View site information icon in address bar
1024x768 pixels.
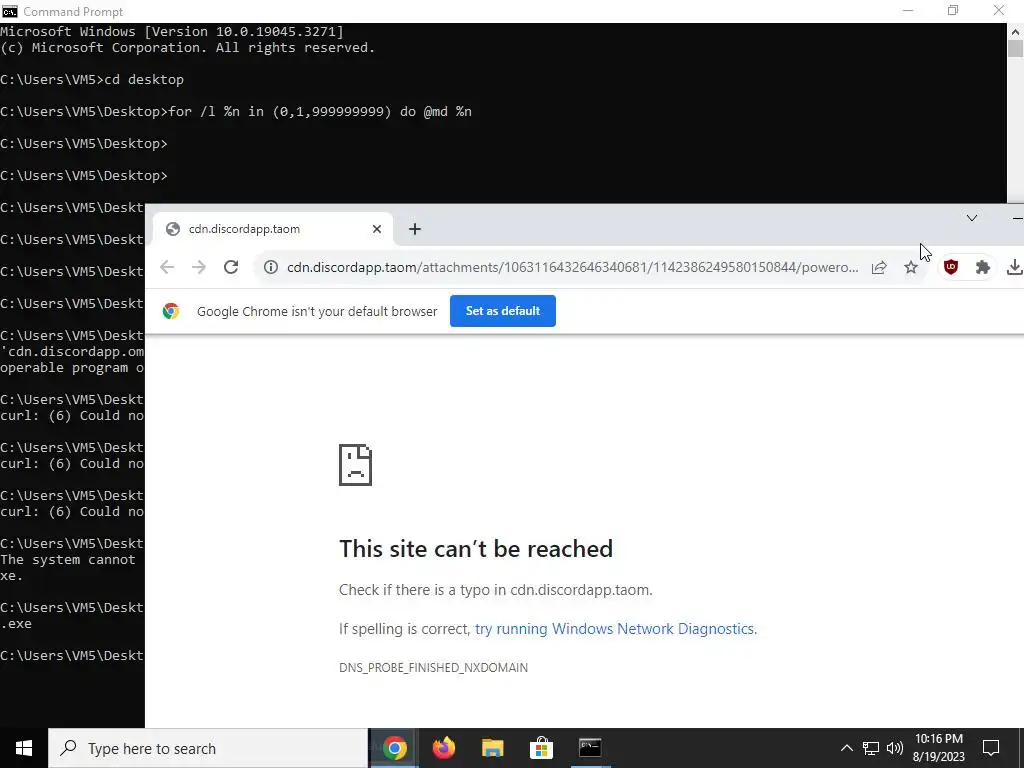[x=271, y=267]
